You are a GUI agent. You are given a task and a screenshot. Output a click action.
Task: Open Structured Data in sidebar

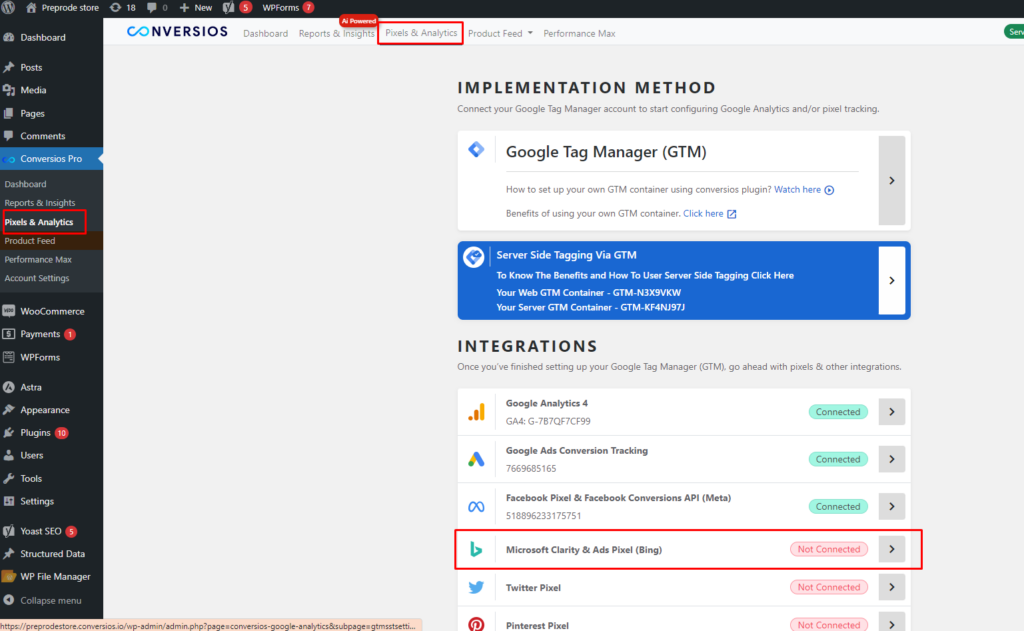pos(51,554)
